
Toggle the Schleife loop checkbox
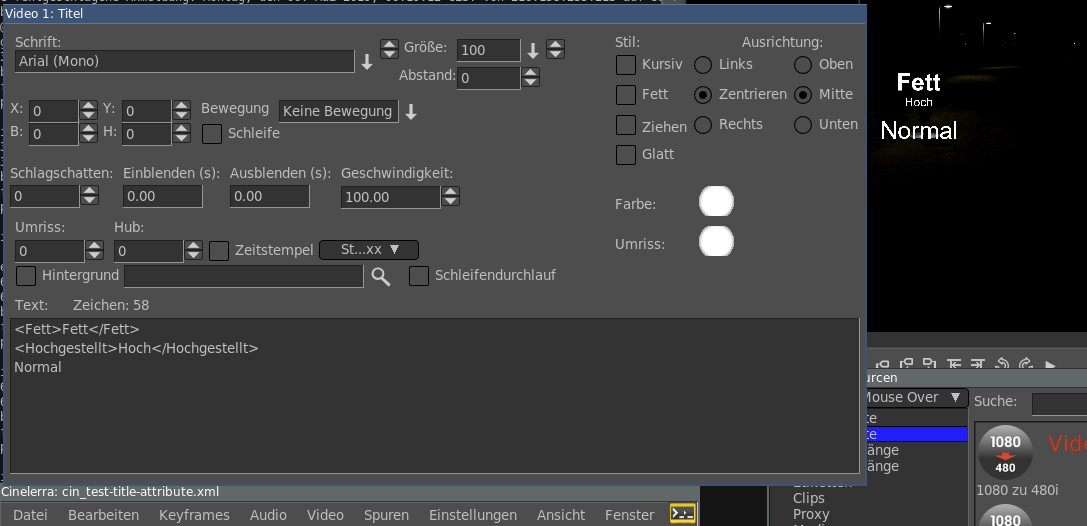click(x=212, y=133)
